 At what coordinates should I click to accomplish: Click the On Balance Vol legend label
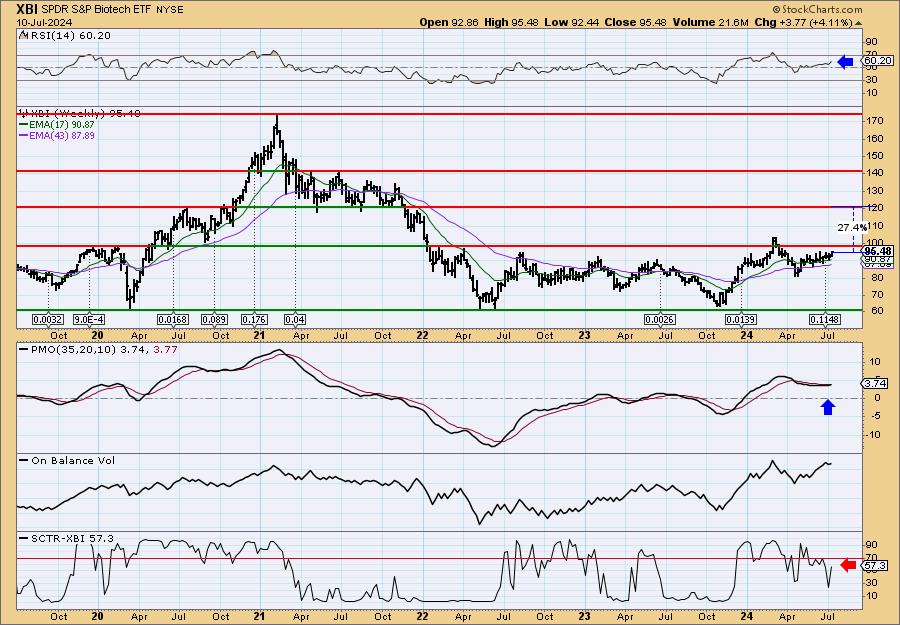[x=73, y=460]
